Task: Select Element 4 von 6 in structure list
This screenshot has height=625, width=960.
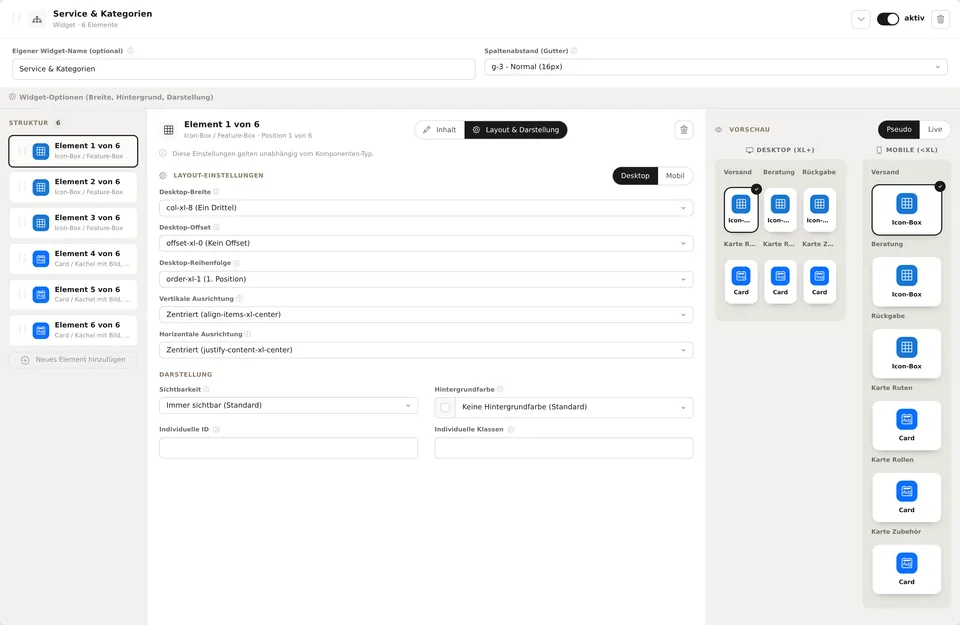Action: pyautogui.click(x=73, y=258)
